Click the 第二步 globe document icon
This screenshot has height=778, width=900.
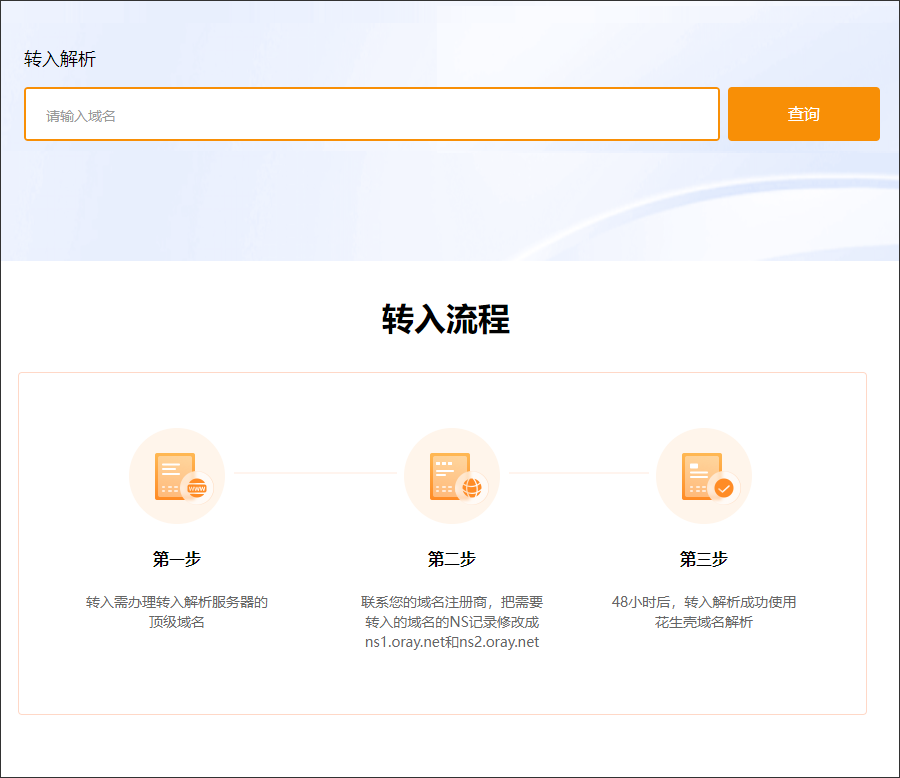[452, 476]
